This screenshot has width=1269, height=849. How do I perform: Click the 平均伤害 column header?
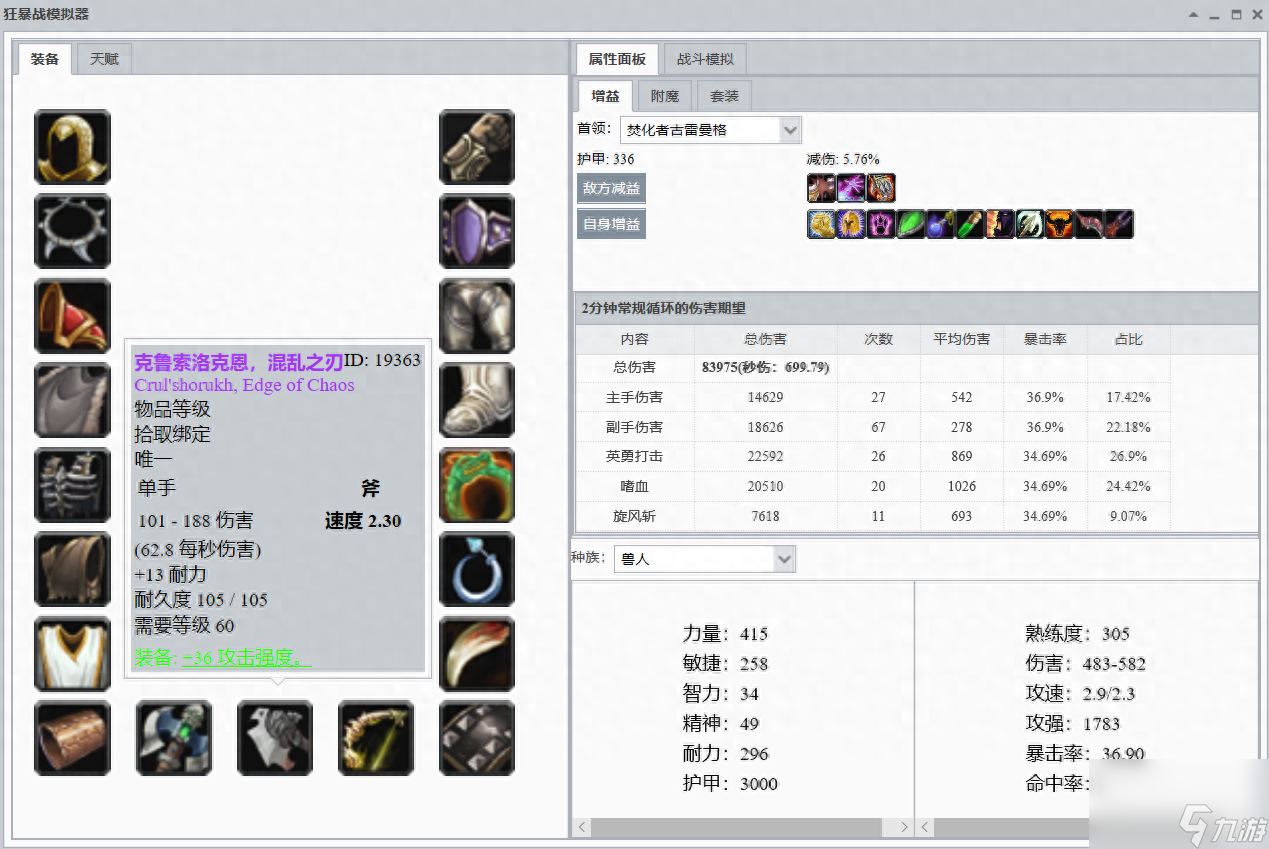pyautogui.click(x=962, y=340)
